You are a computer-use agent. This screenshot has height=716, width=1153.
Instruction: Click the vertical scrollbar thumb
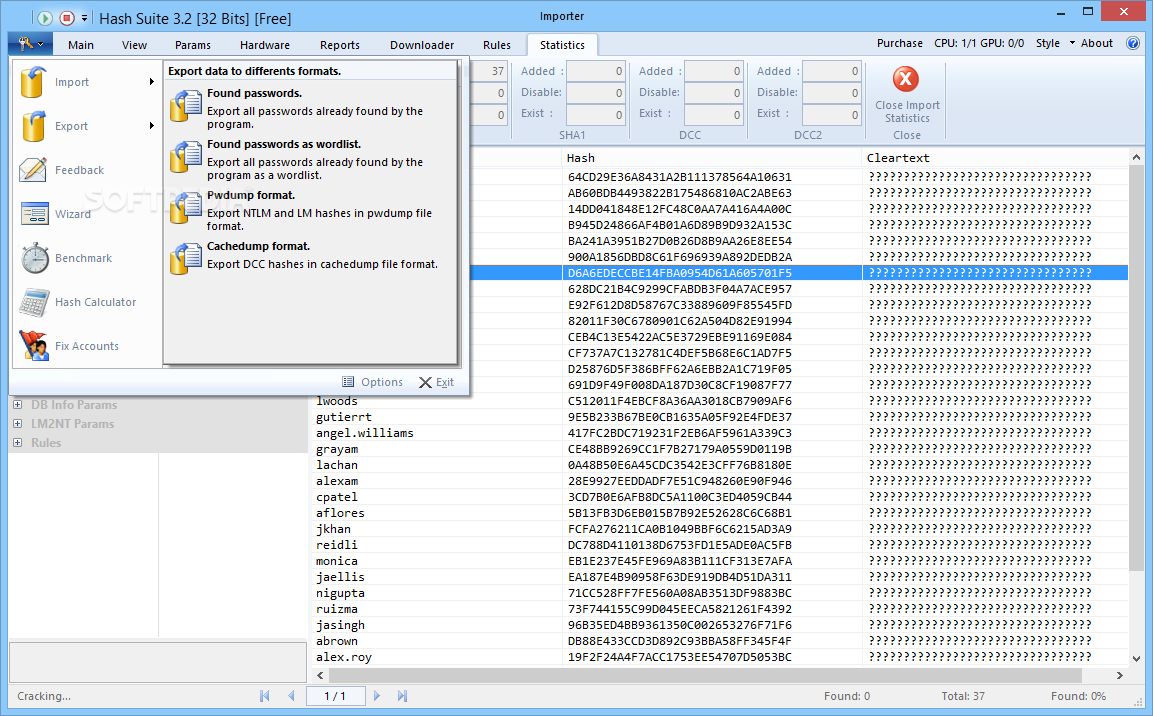[1136, 368]
